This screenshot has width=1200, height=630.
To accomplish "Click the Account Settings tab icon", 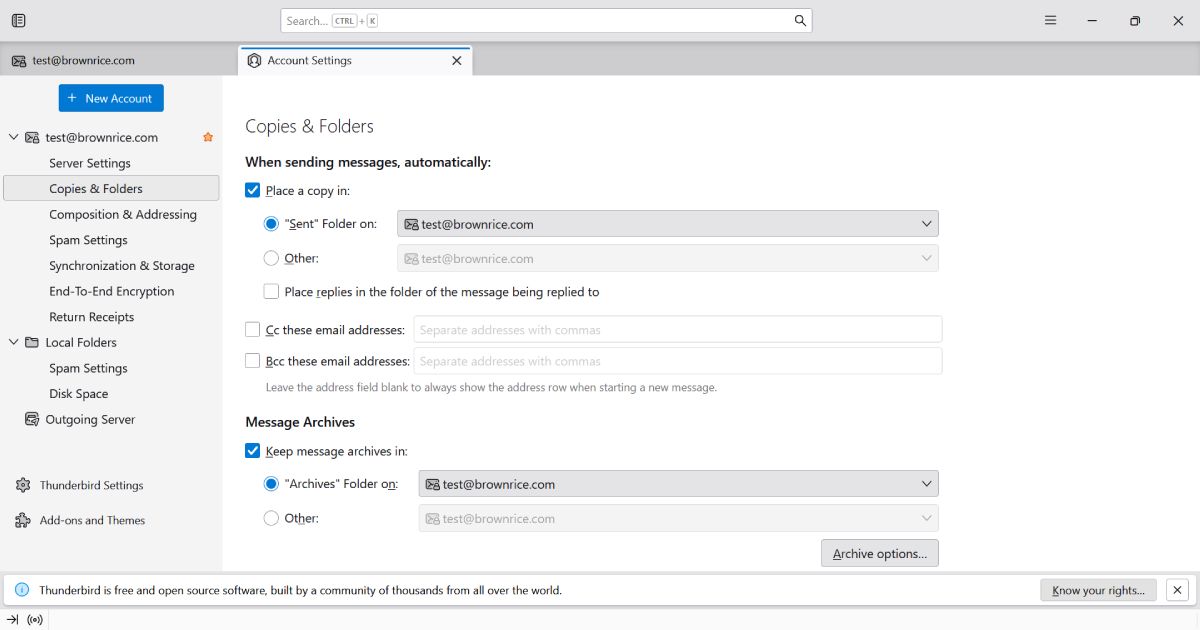I will pyautogui.click(x=254, y=61).
